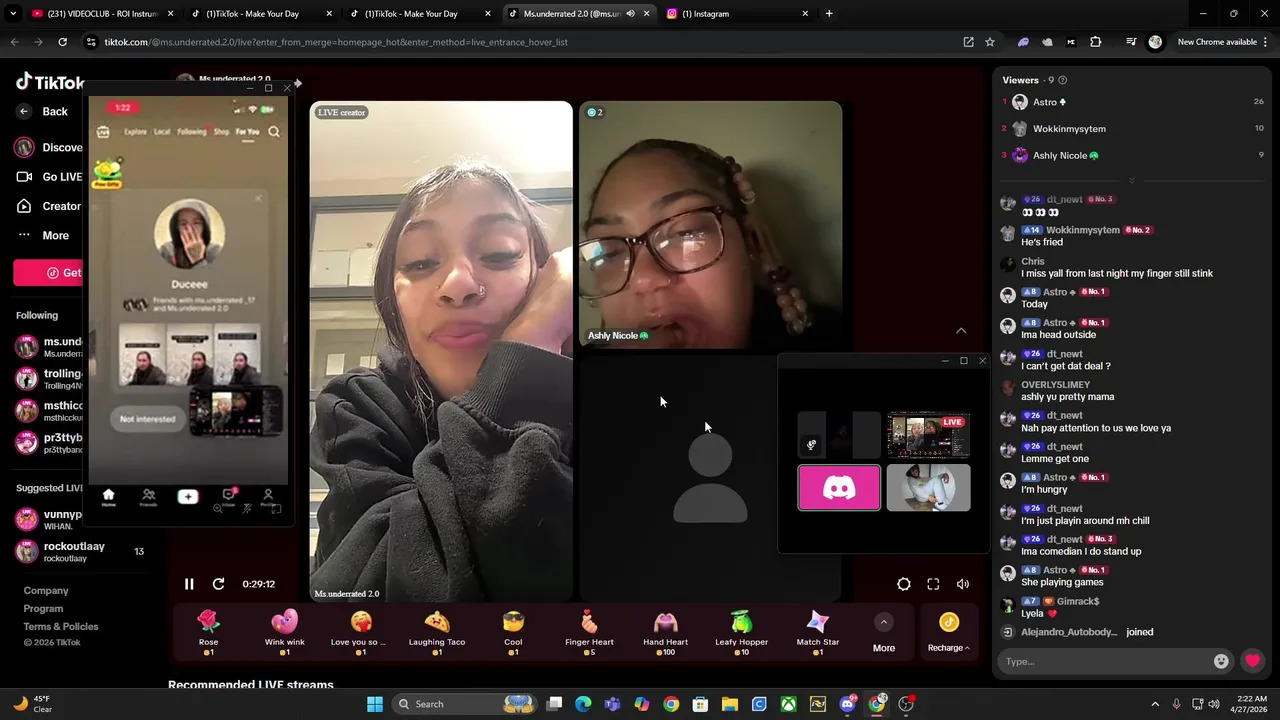This screenshot has width=1280, height=720.
Task: Tap Inbox in phone window bottom bar
Action: 228,497
